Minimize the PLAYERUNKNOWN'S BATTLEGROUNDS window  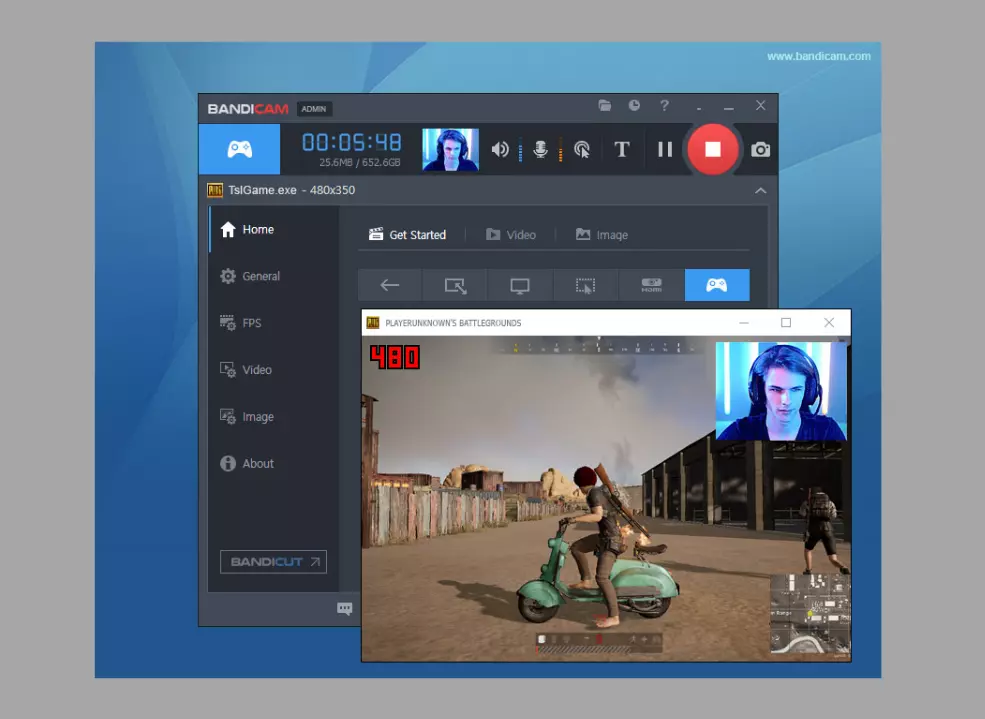coord(744,323)
